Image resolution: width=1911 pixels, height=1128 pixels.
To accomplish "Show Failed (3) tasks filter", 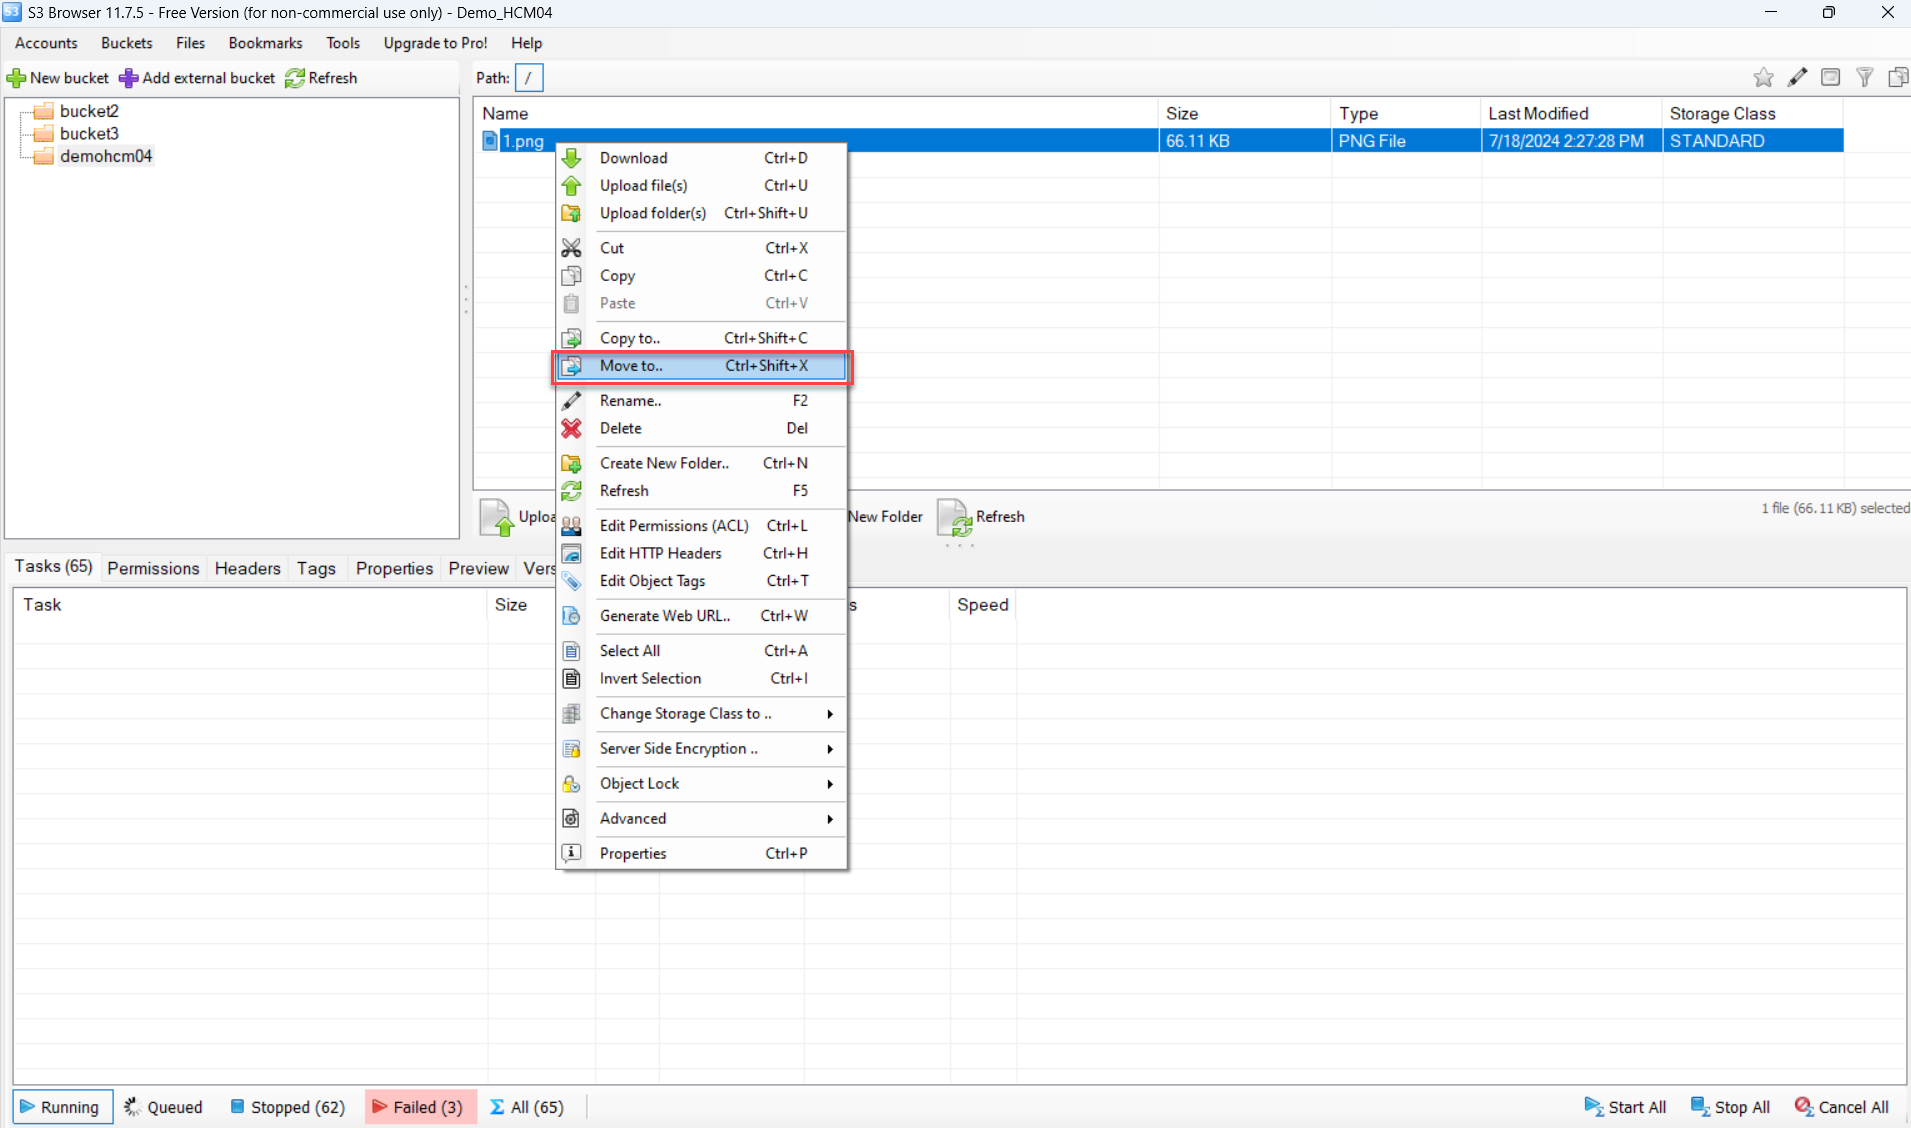I will click(418, 1107).
